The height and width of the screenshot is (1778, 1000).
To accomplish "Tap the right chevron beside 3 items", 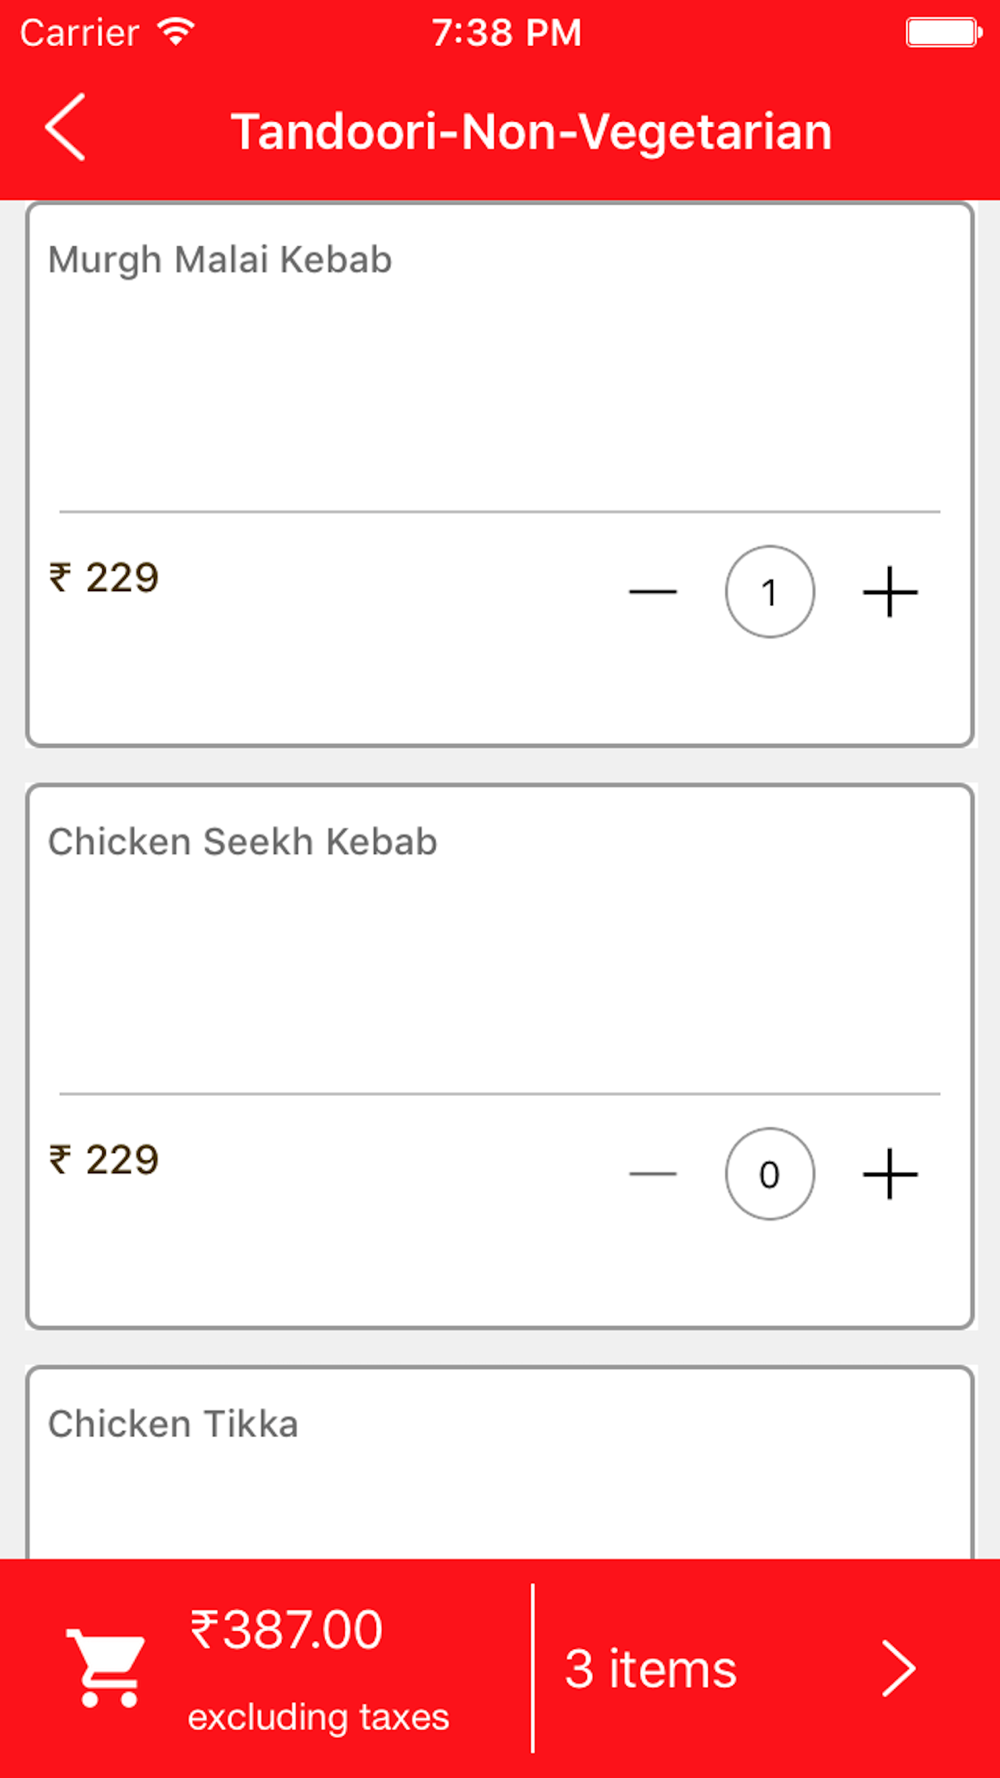I will pyautogui.click(x=898, y=1668).
